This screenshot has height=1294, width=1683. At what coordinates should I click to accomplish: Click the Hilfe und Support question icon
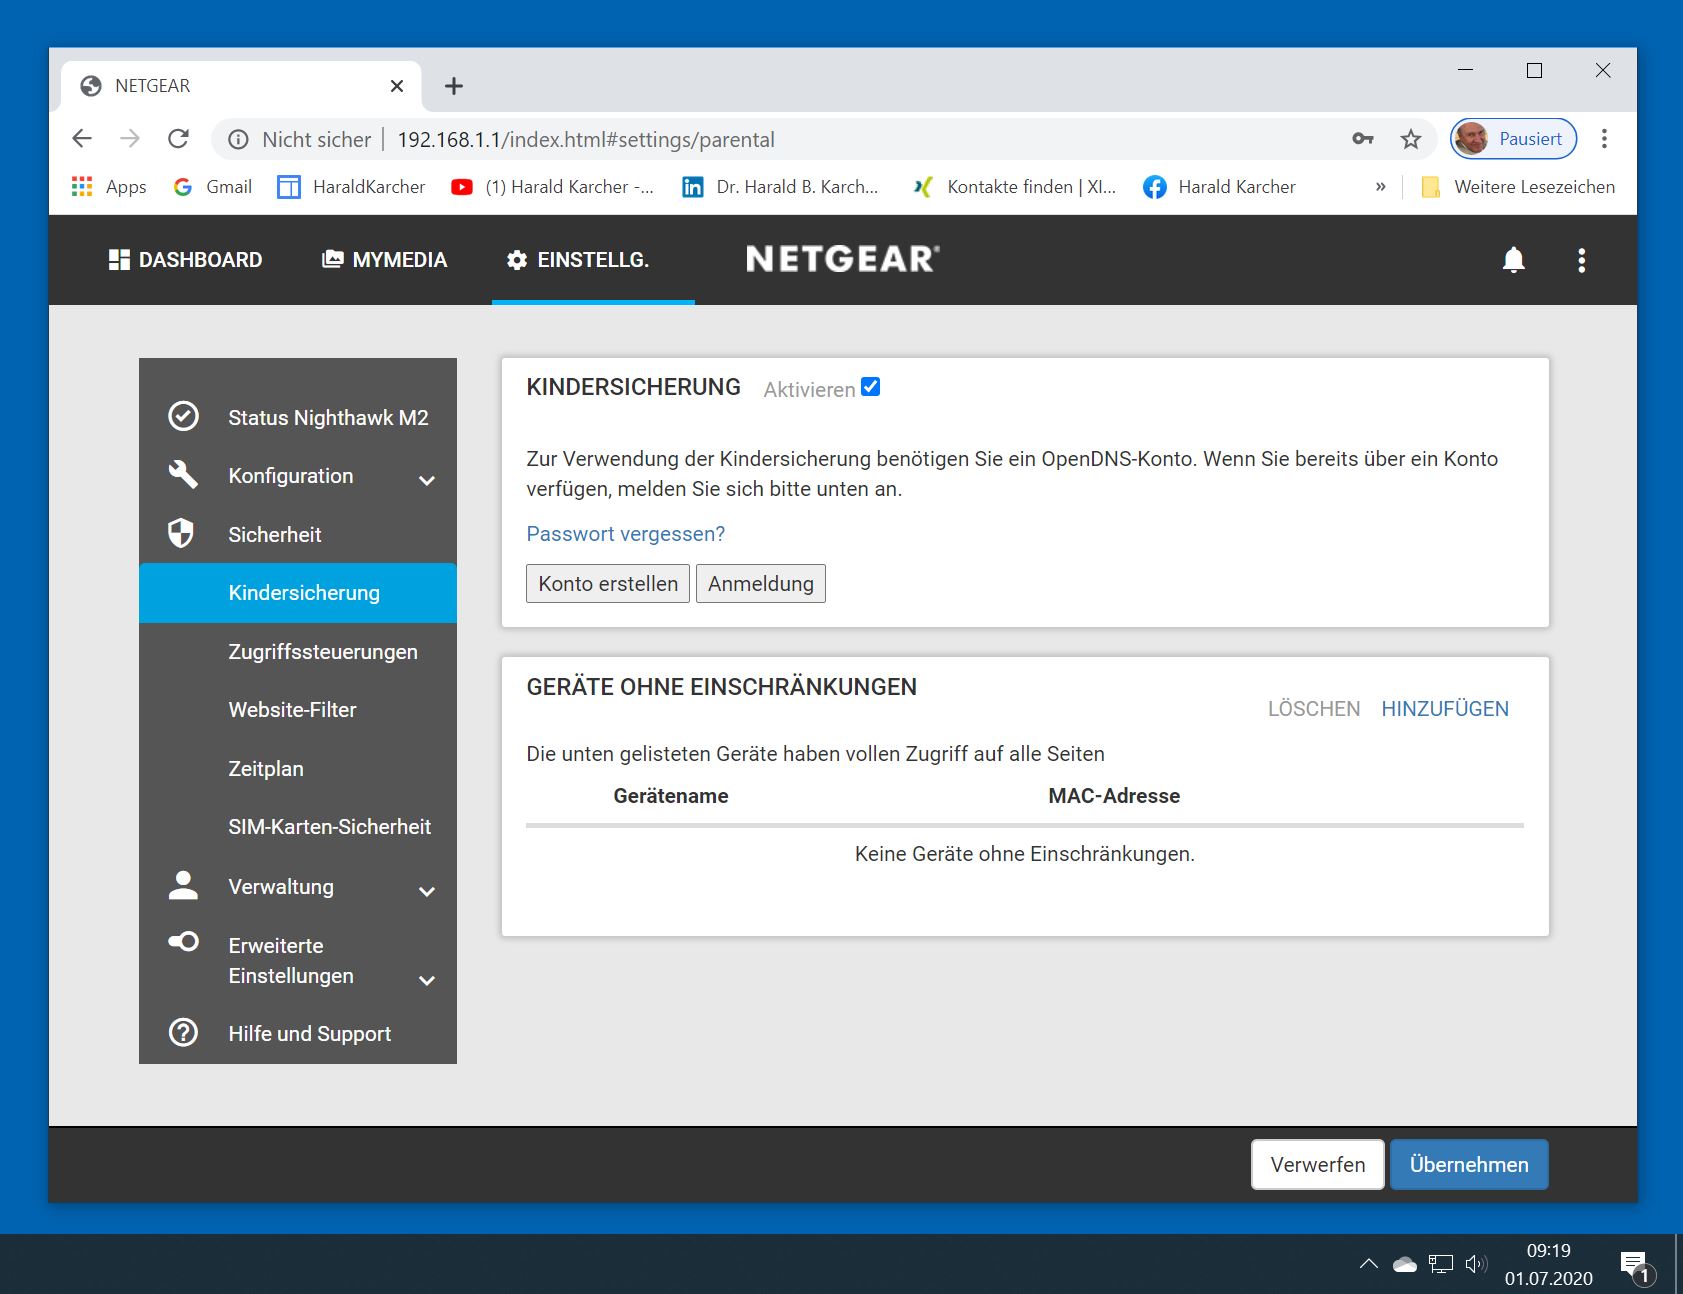(183, 1032)
